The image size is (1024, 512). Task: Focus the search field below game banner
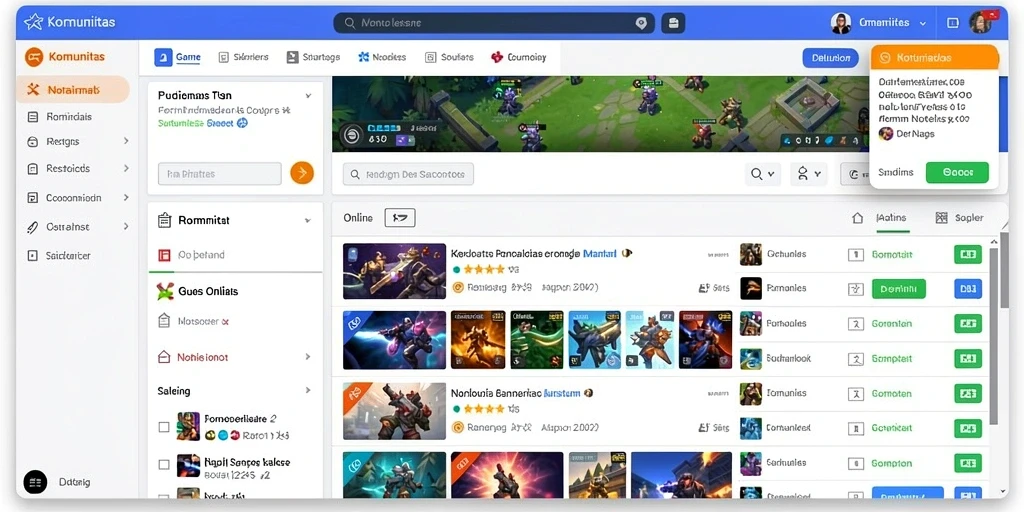click(x=408, y=174)
